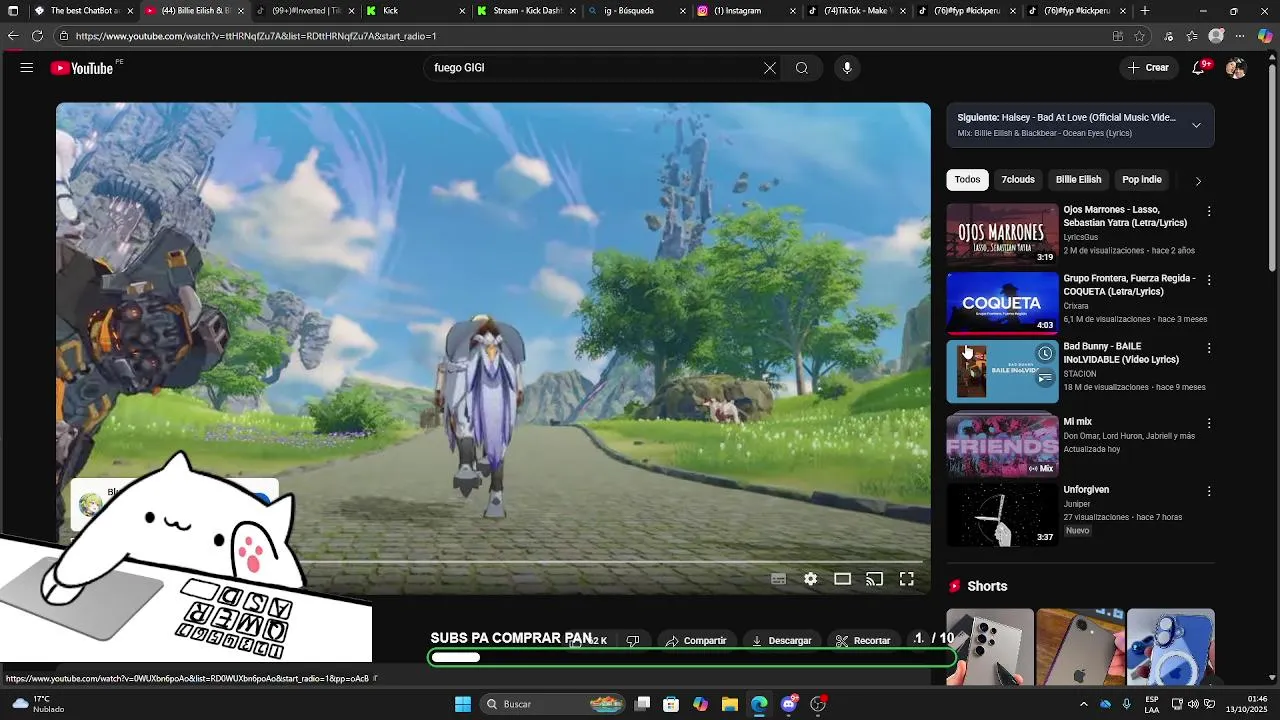
Task: Add Bad Bunny video to the queue
Action: tap(1045, 378)
